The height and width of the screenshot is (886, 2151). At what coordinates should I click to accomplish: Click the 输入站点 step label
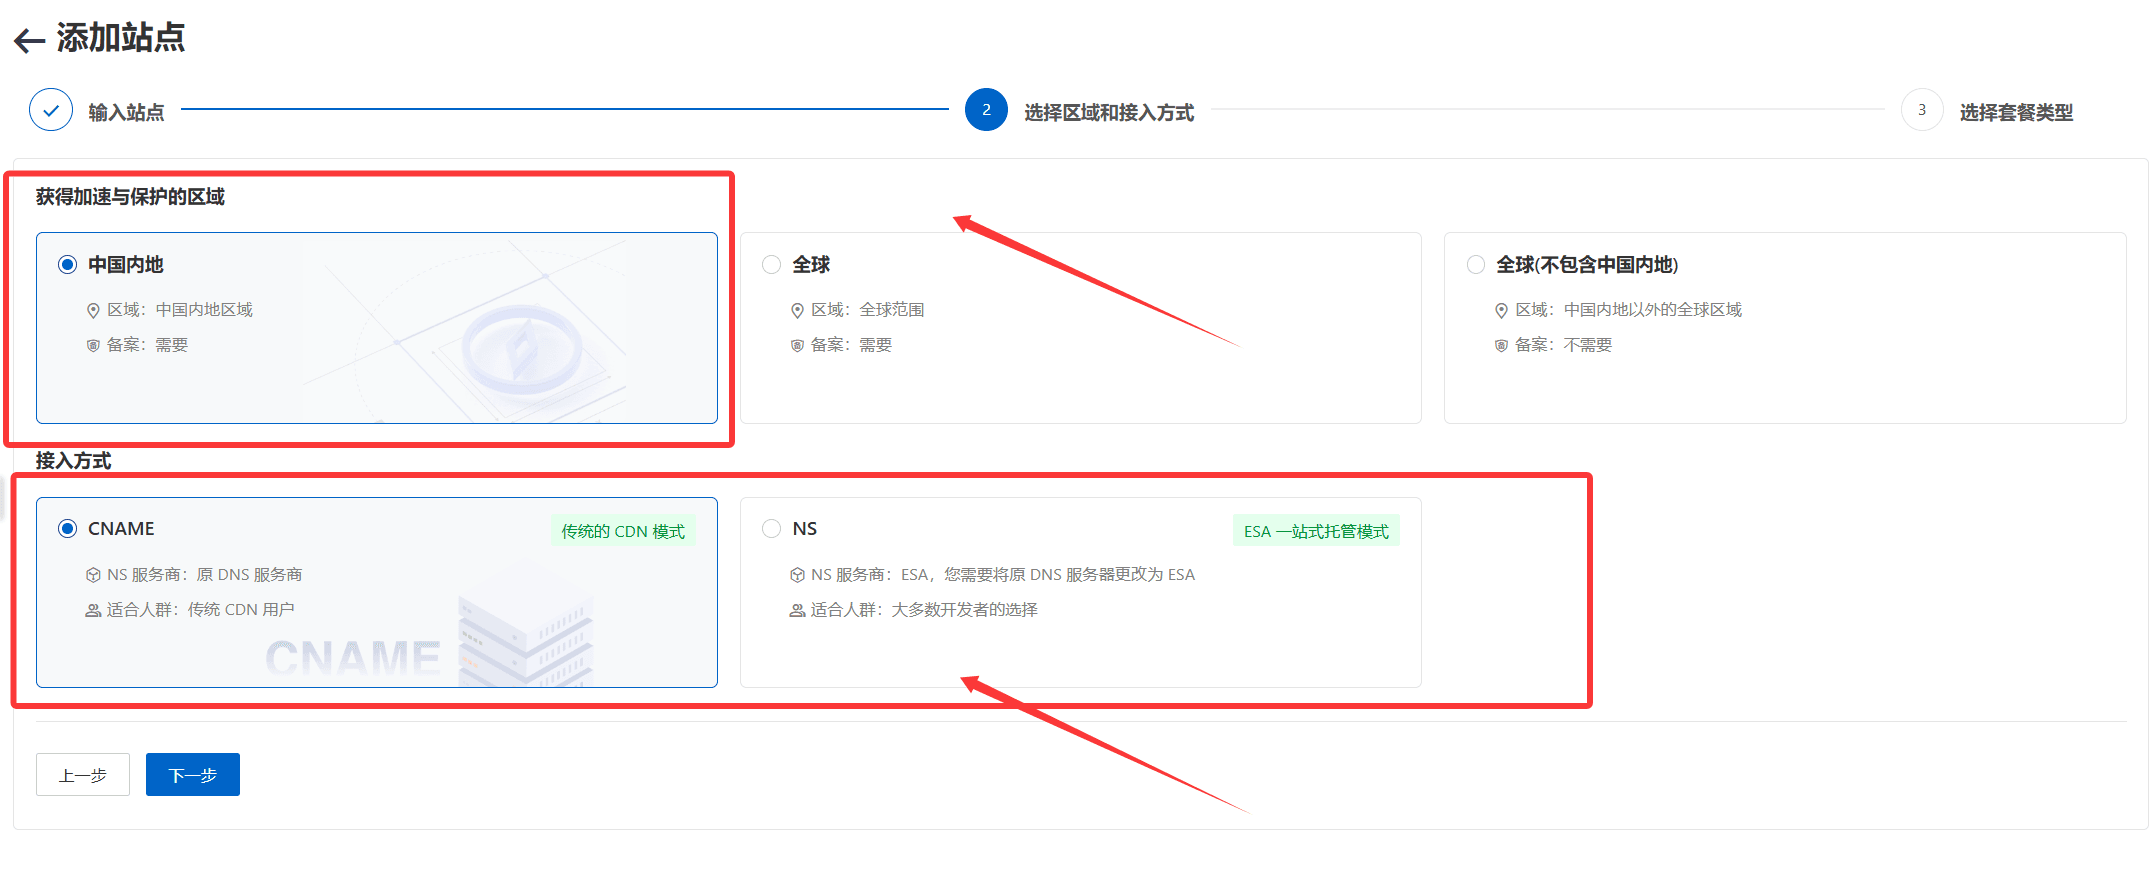[x=126, y=112]
